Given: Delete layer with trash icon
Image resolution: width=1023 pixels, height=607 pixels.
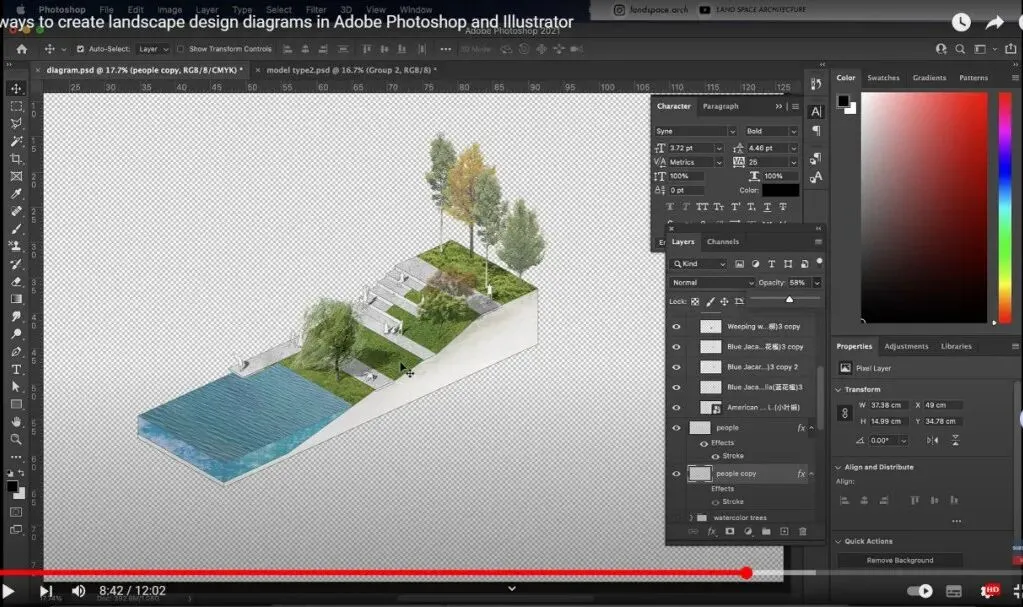Looking at the screenshot, I should pos(802,531).
